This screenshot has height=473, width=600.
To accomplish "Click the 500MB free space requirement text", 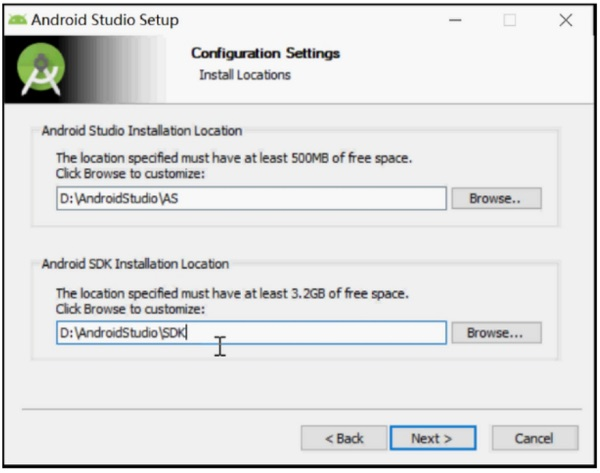I will point(234,158).
